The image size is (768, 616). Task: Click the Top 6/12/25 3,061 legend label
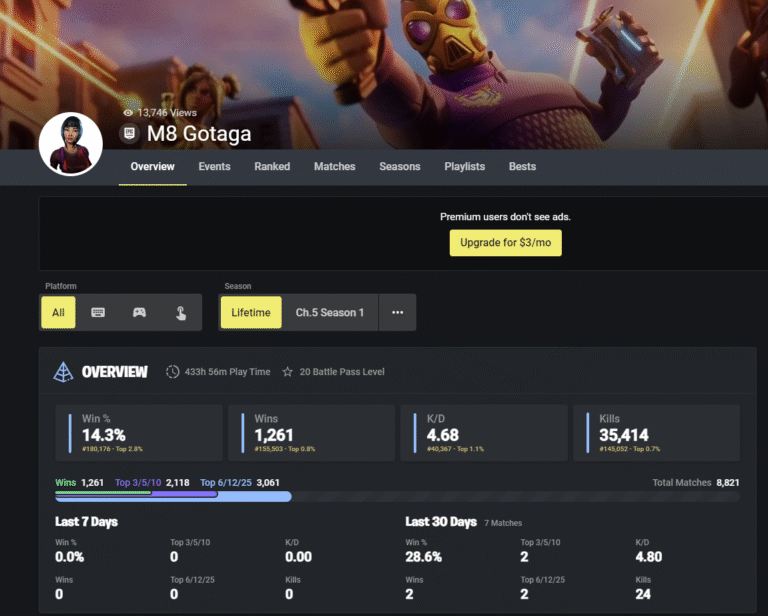click(x=240, y=483)
